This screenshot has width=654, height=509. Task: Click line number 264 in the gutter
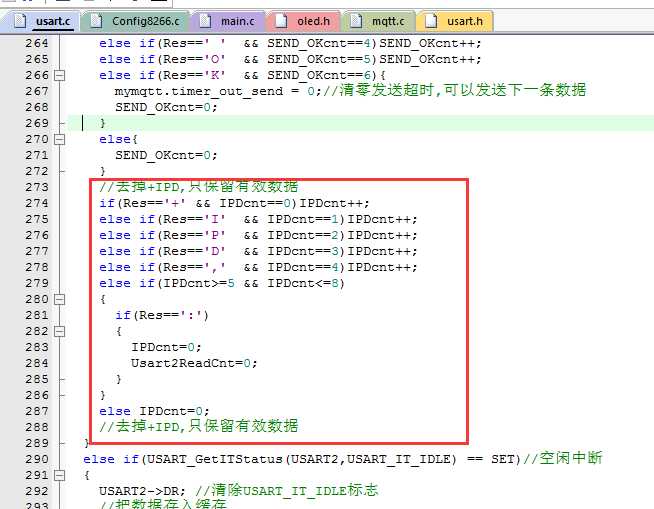[x=37, y=43]
